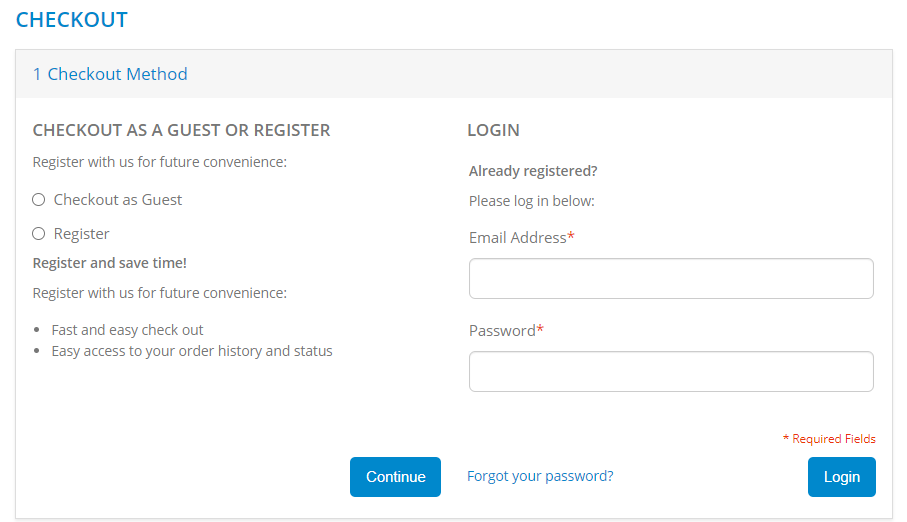Screen dimensions: 907x522
Task: Choose the Register radio button
Action: pyautogui.click(x=39, y=234)
